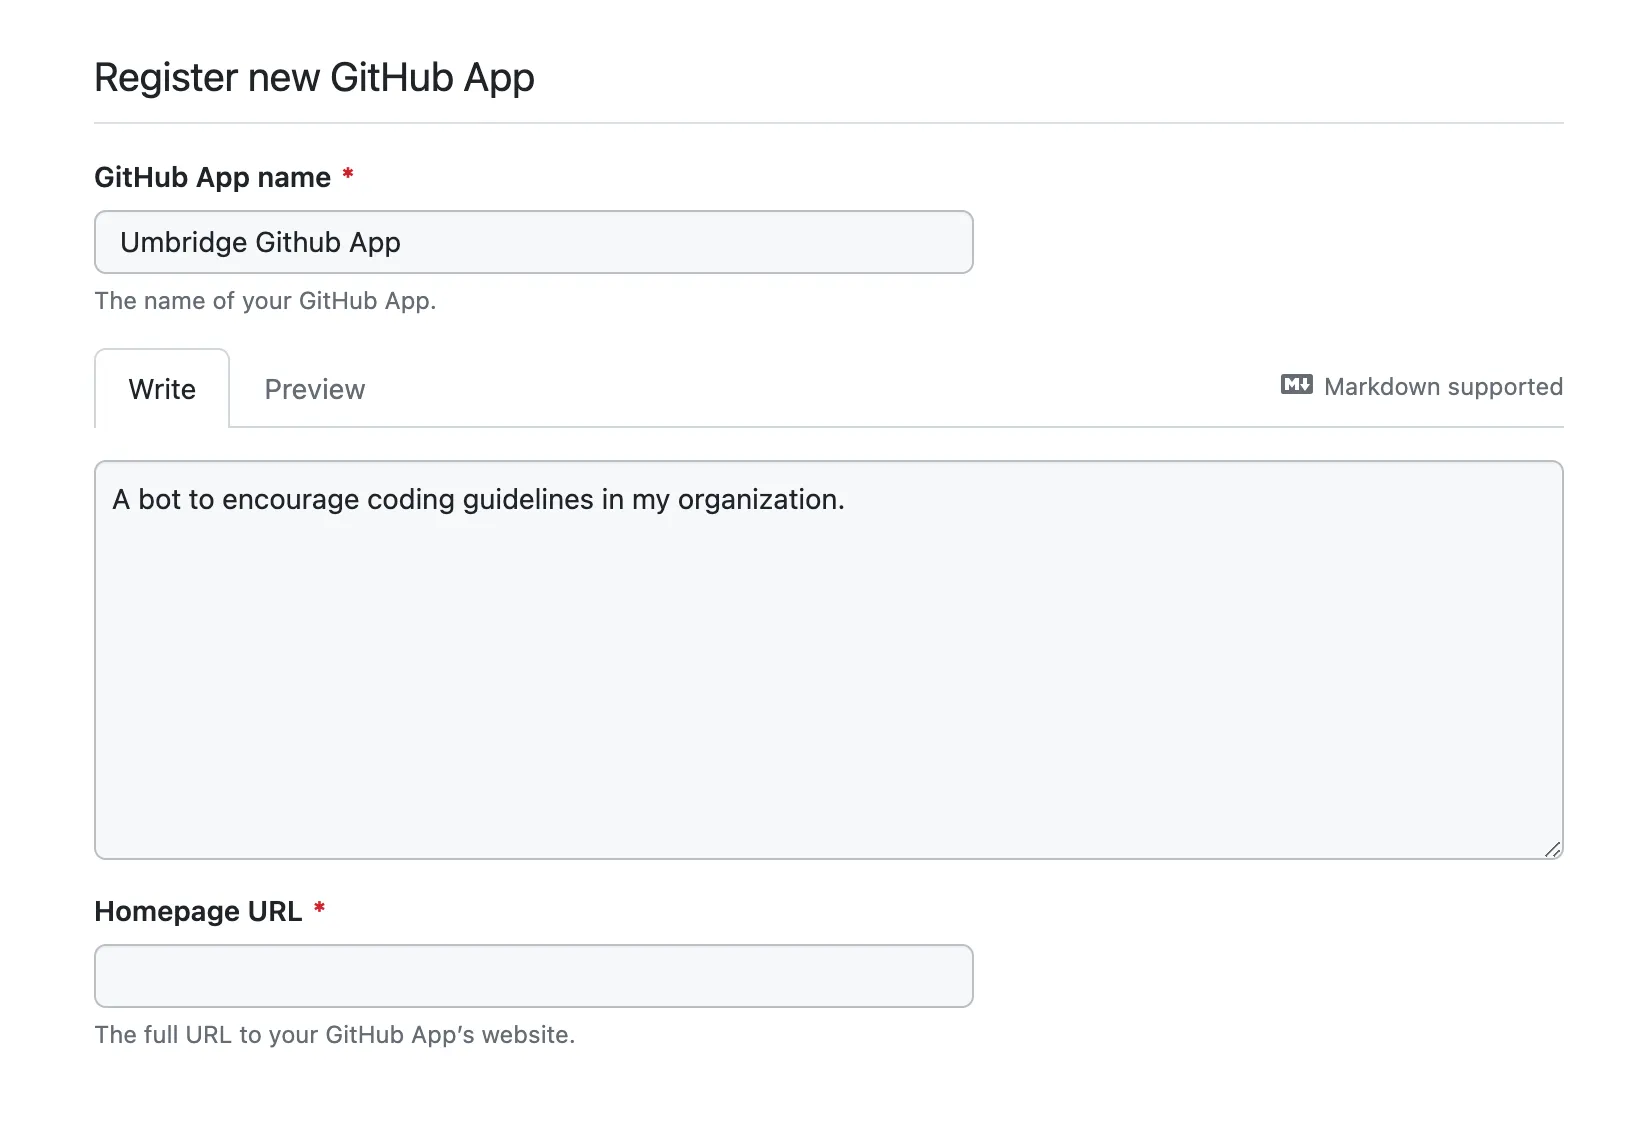Click the Homepage URL label
This screenshot has width=1652, height=1126.
(x=198, y=911)
